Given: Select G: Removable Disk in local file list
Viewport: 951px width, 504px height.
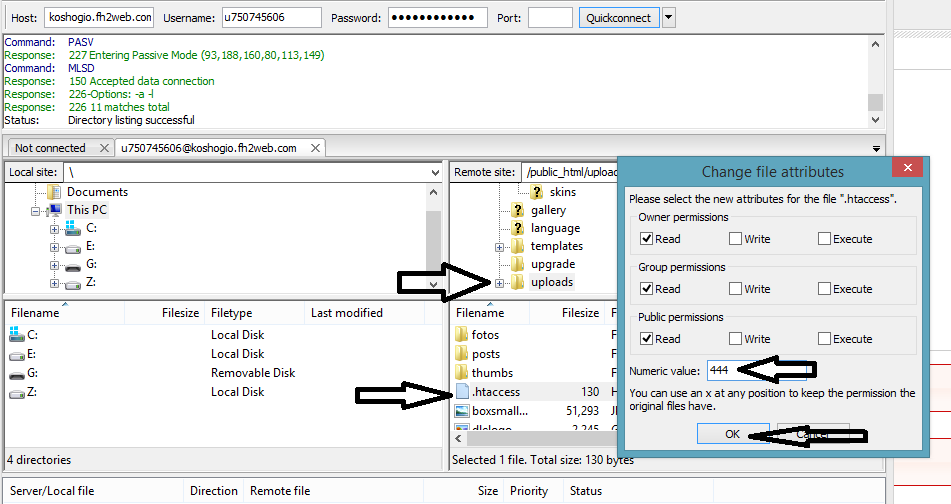Looking at the screenshot, I should click(223, 372).
